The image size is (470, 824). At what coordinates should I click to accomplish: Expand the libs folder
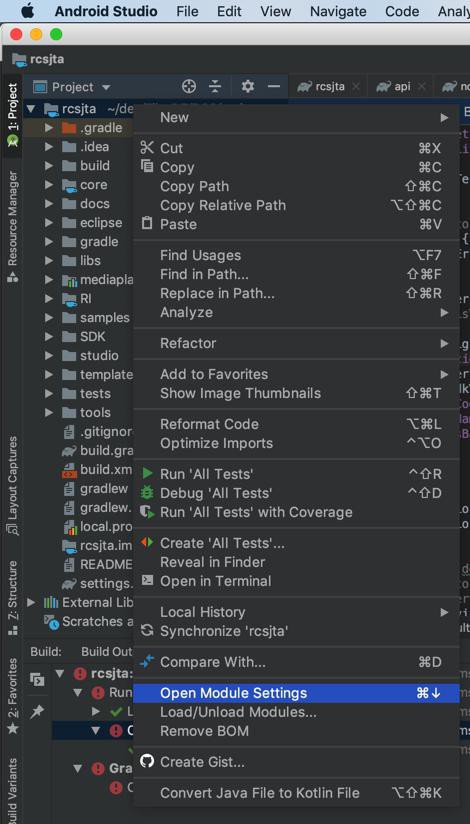coord(49,260)
